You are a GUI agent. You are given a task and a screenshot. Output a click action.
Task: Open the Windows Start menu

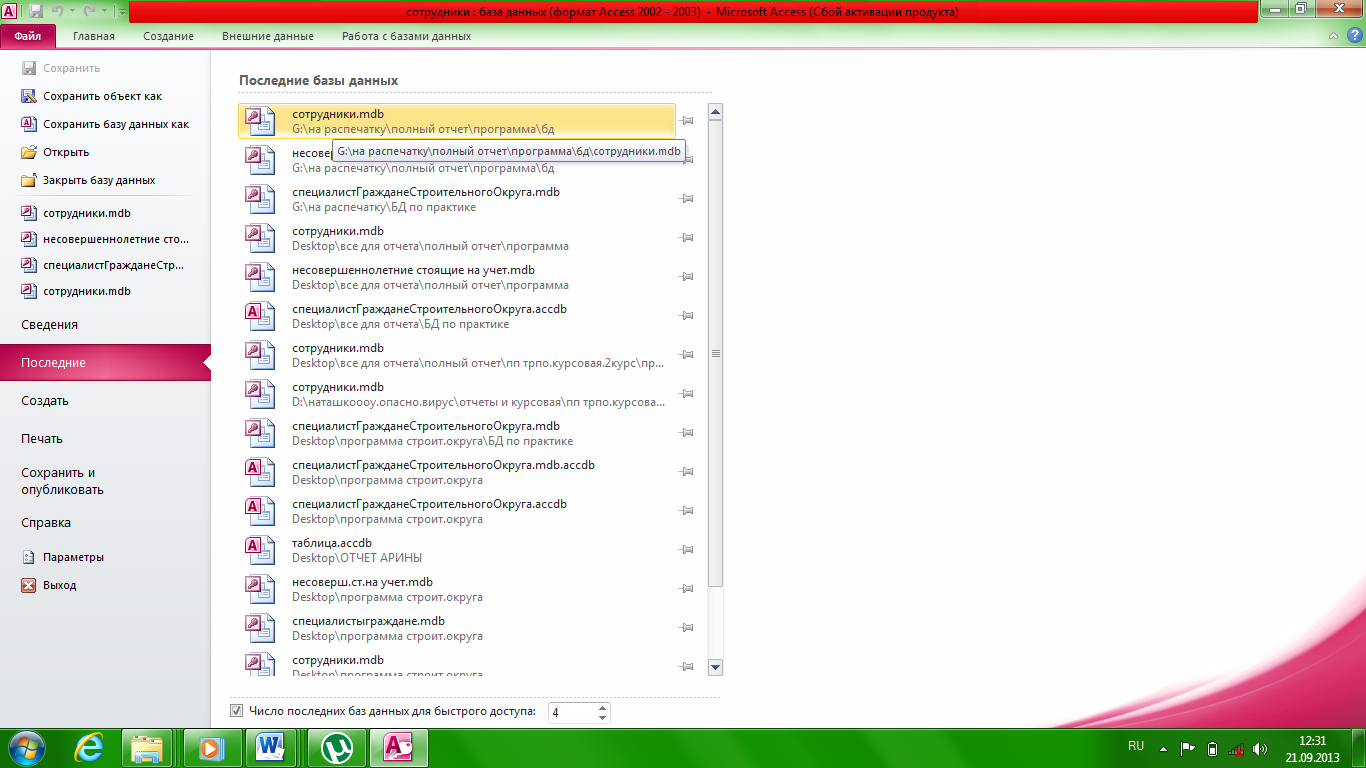27,748
